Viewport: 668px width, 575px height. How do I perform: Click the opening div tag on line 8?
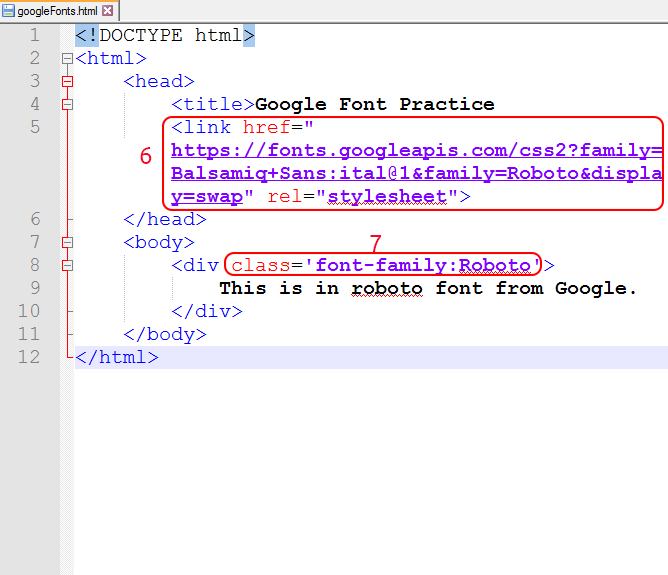(x=195, y=265)
